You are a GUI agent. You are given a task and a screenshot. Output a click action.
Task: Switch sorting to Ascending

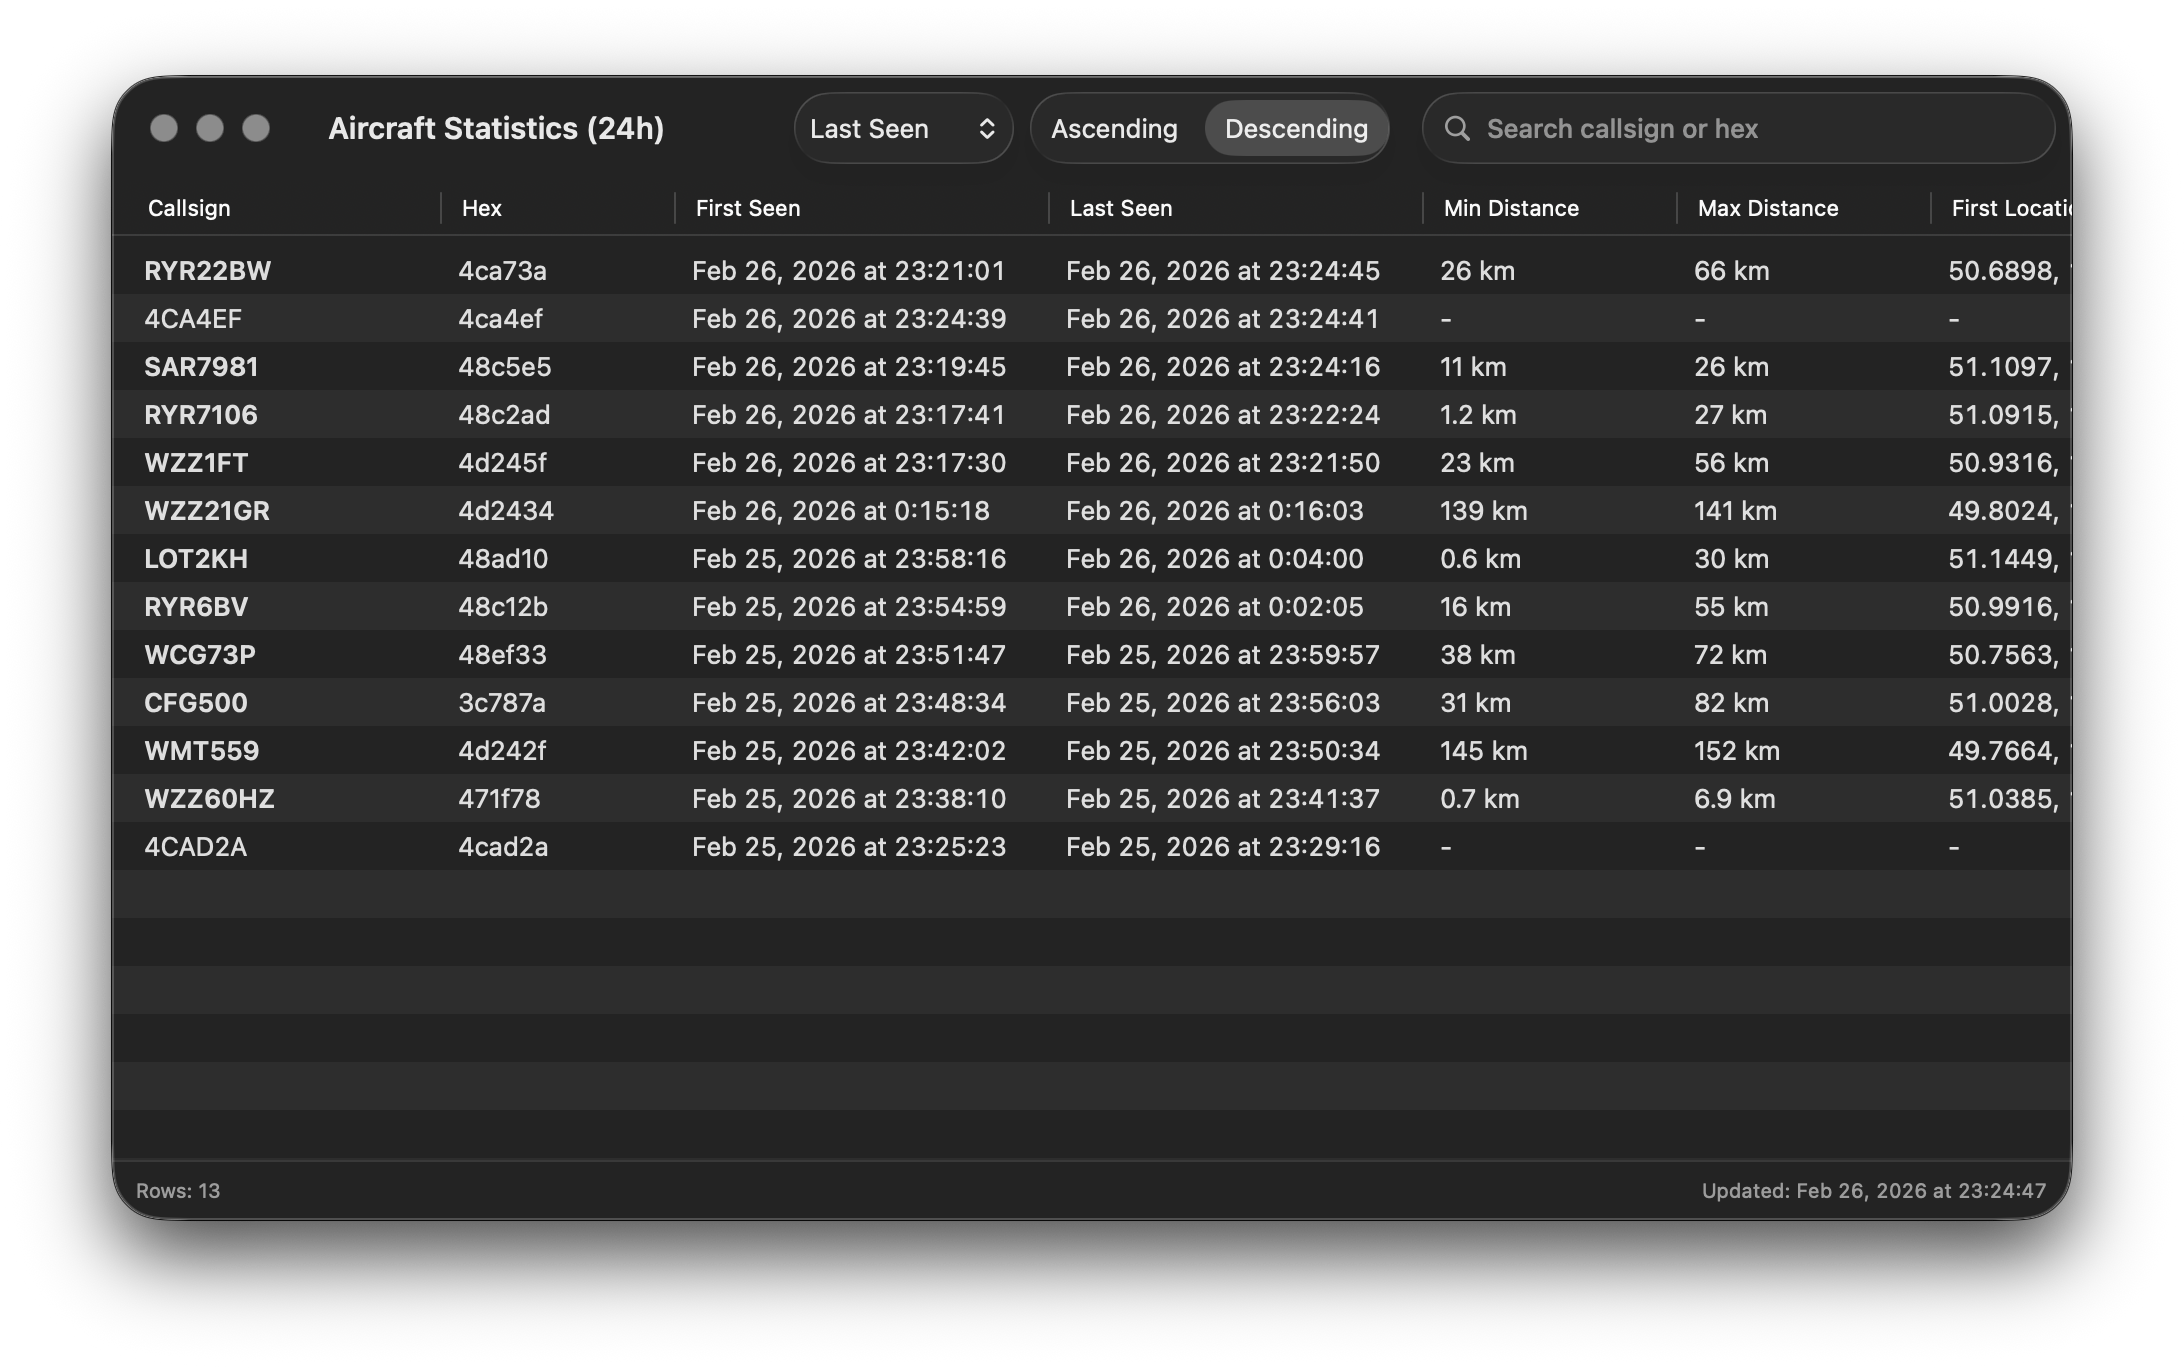(1113, 128)
